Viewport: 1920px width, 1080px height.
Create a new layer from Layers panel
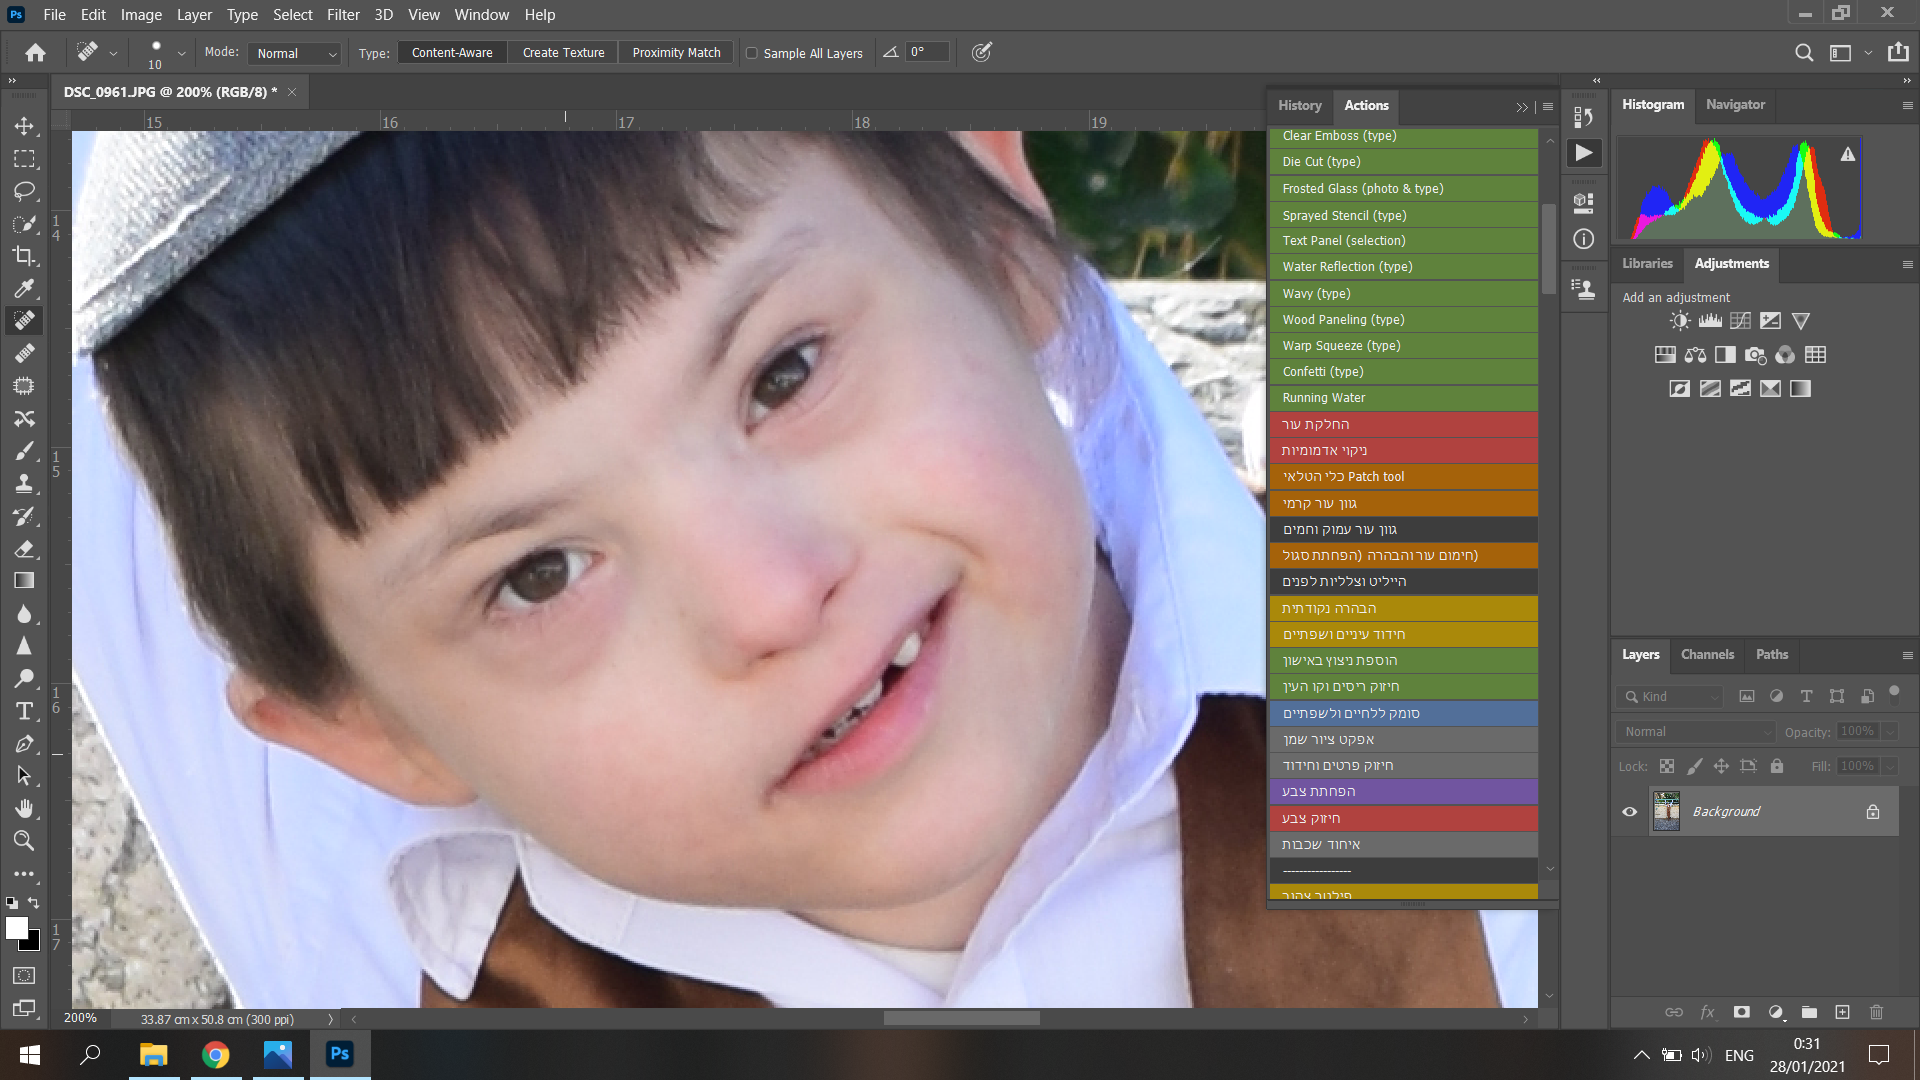point(1842,1012)
